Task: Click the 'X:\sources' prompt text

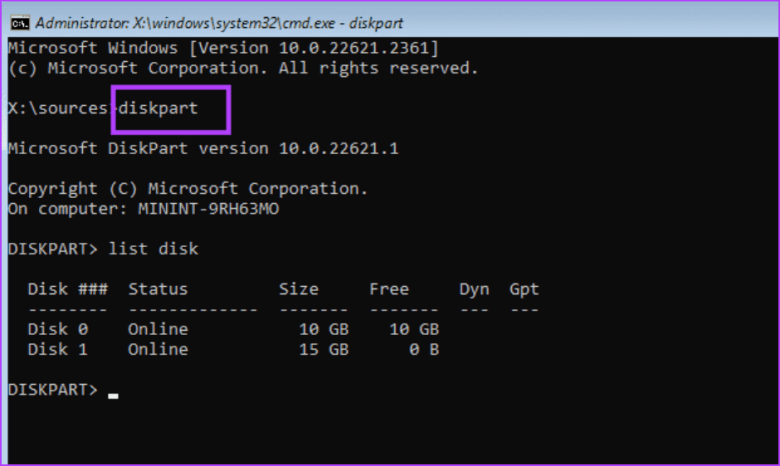Action: [58, 108]
